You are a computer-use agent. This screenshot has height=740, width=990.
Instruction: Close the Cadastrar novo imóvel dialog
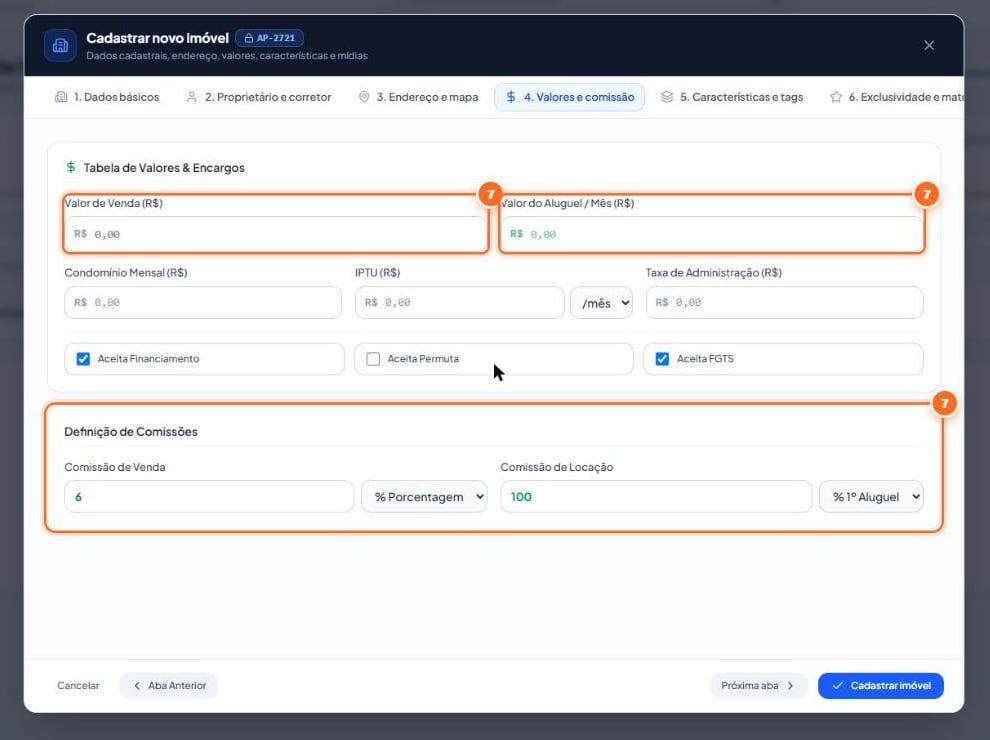(x=929, y=45)
